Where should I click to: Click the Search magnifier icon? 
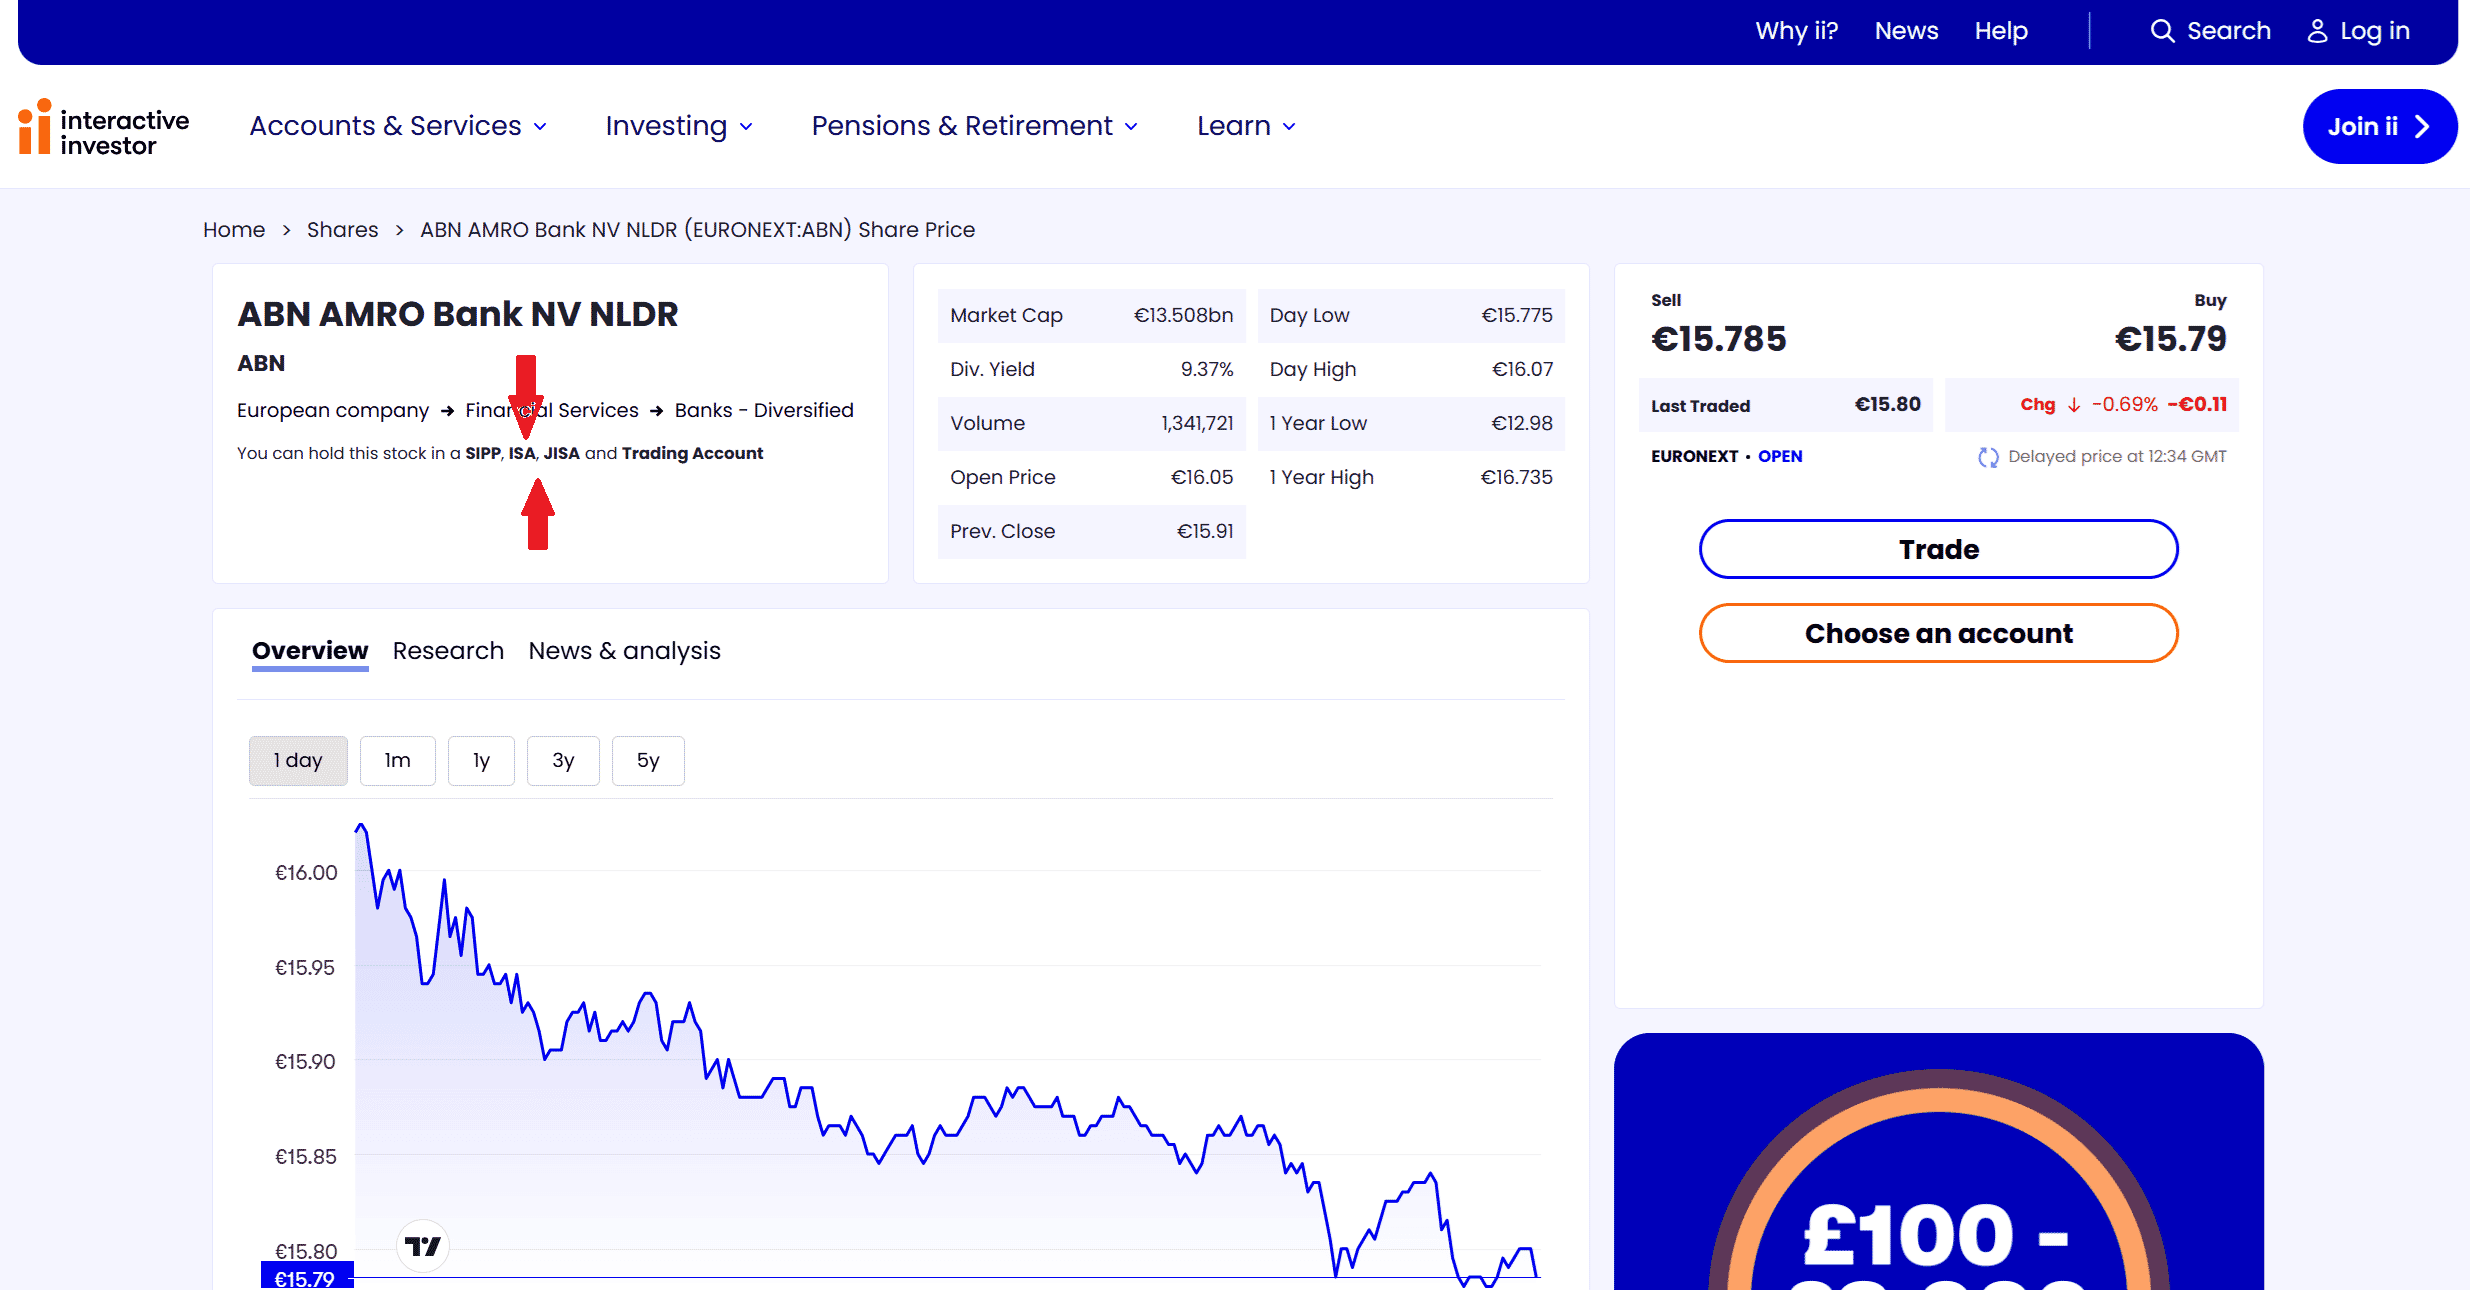click(2162, 31)
